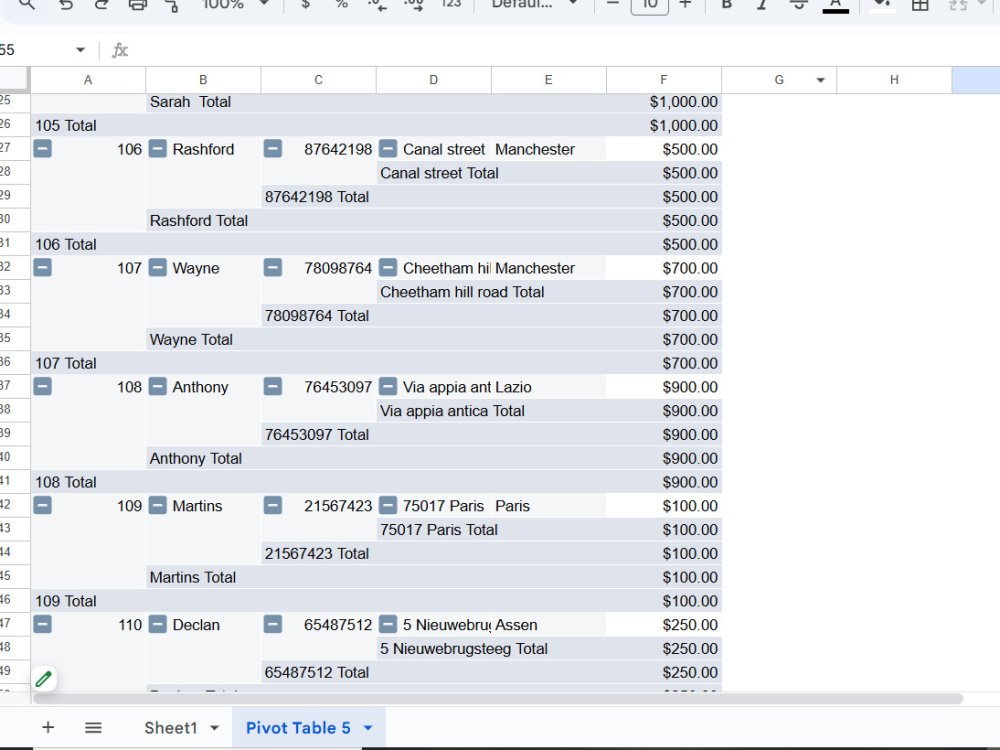Collapse the 76453097 group
1000x750 pixels.
(273, 387)
